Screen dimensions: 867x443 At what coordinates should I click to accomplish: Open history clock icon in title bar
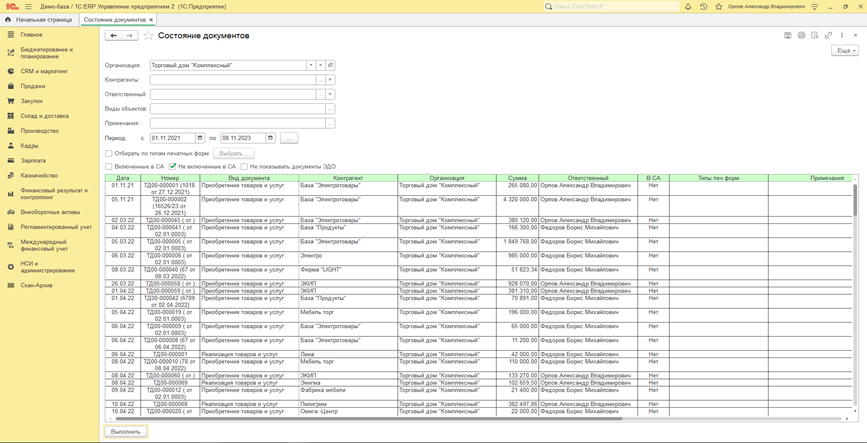click(x=703, y=7)
